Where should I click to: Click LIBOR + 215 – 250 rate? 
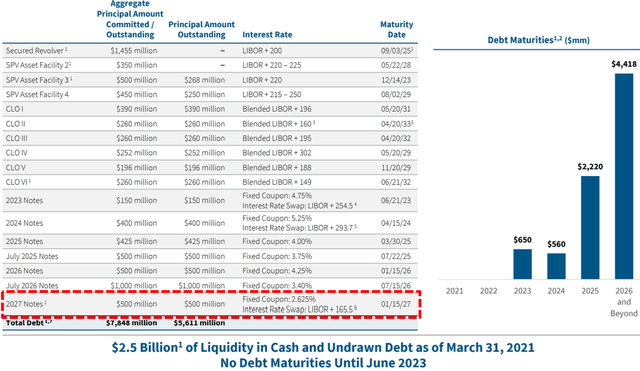coord(272,94)
